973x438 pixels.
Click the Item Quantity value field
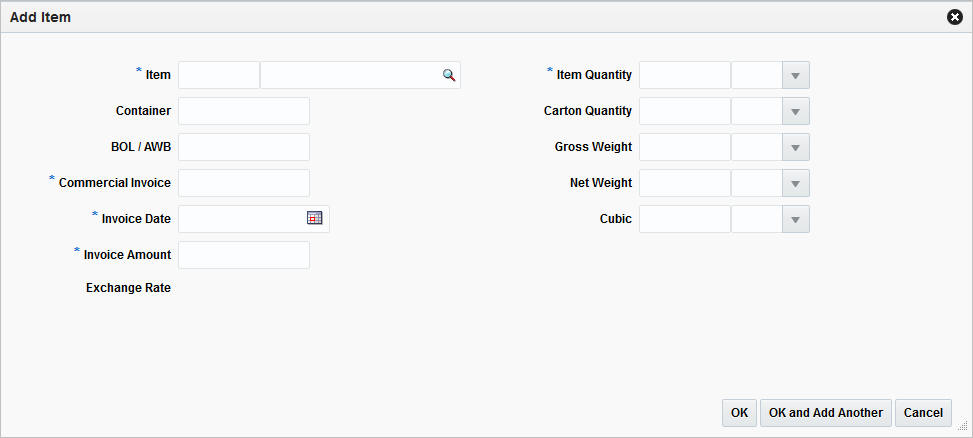pos(684,75)
